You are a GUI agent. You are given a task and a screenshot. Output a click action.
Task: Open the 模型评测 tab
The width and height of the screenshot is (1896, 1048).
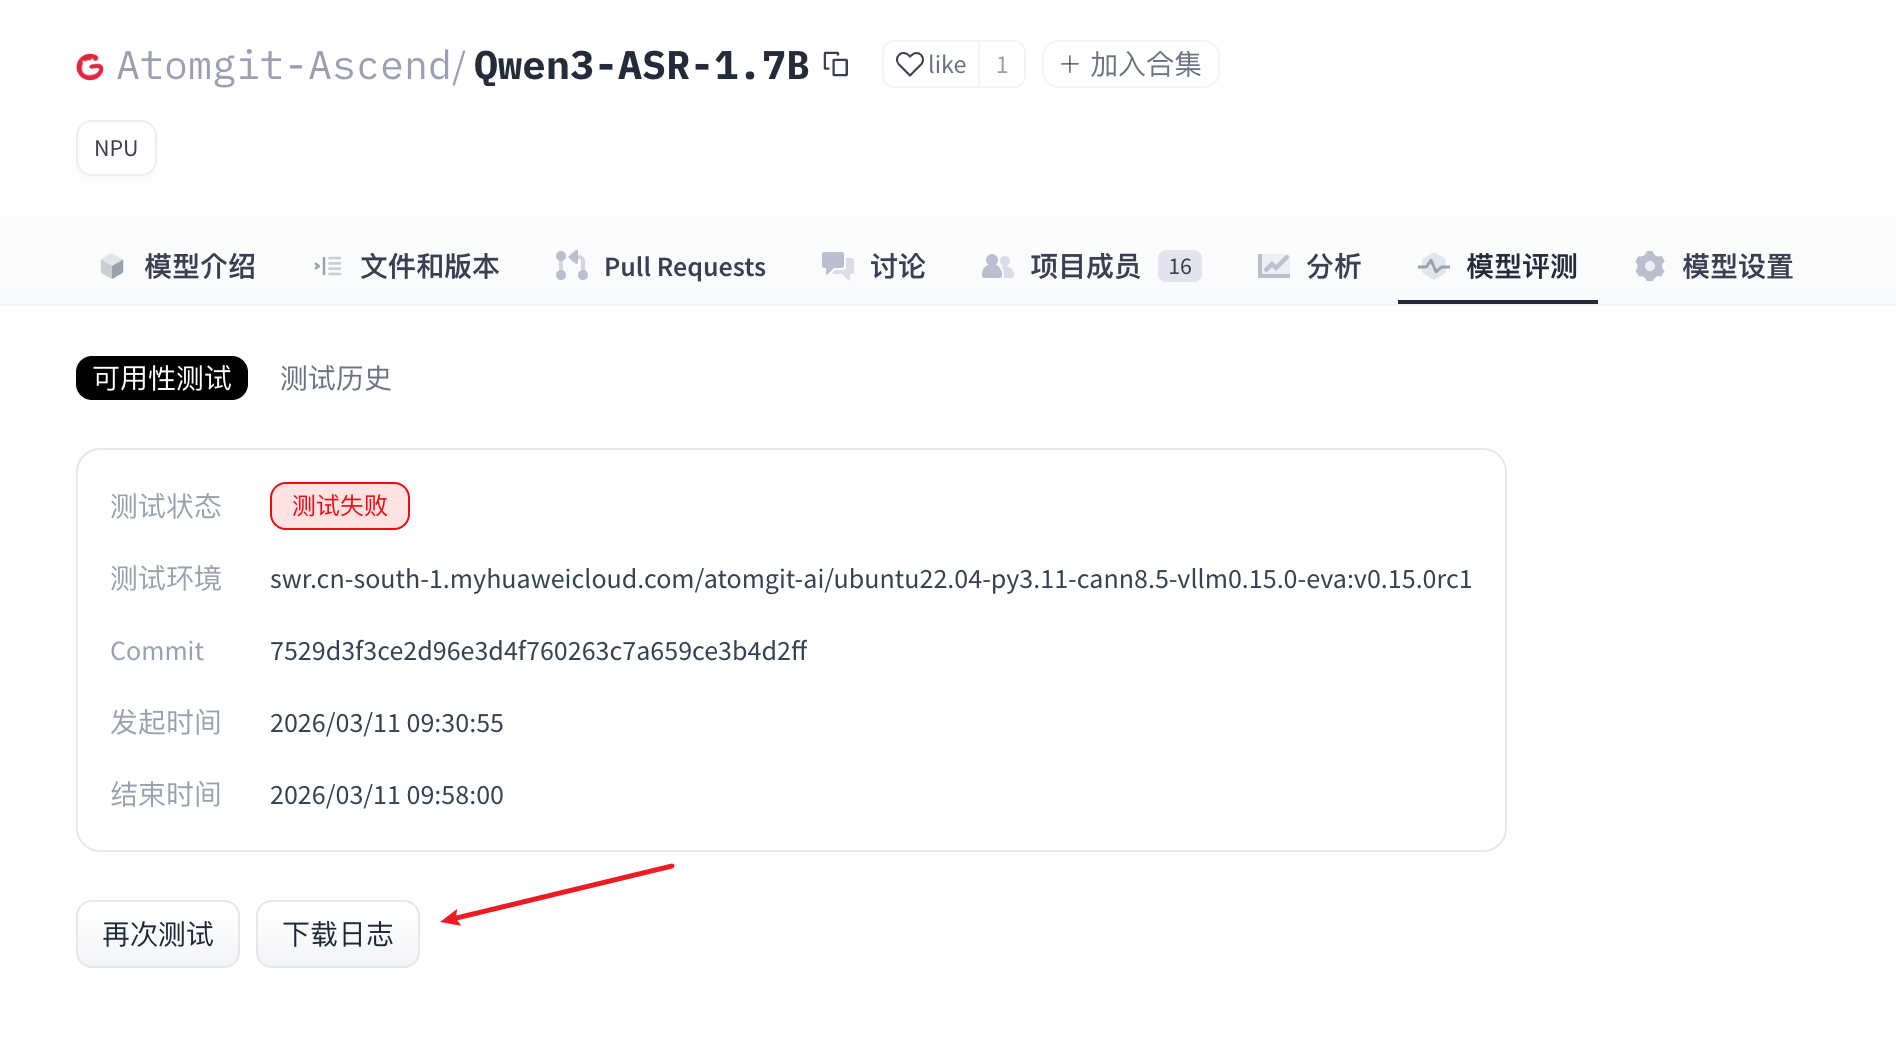[x=1520, y=266]
